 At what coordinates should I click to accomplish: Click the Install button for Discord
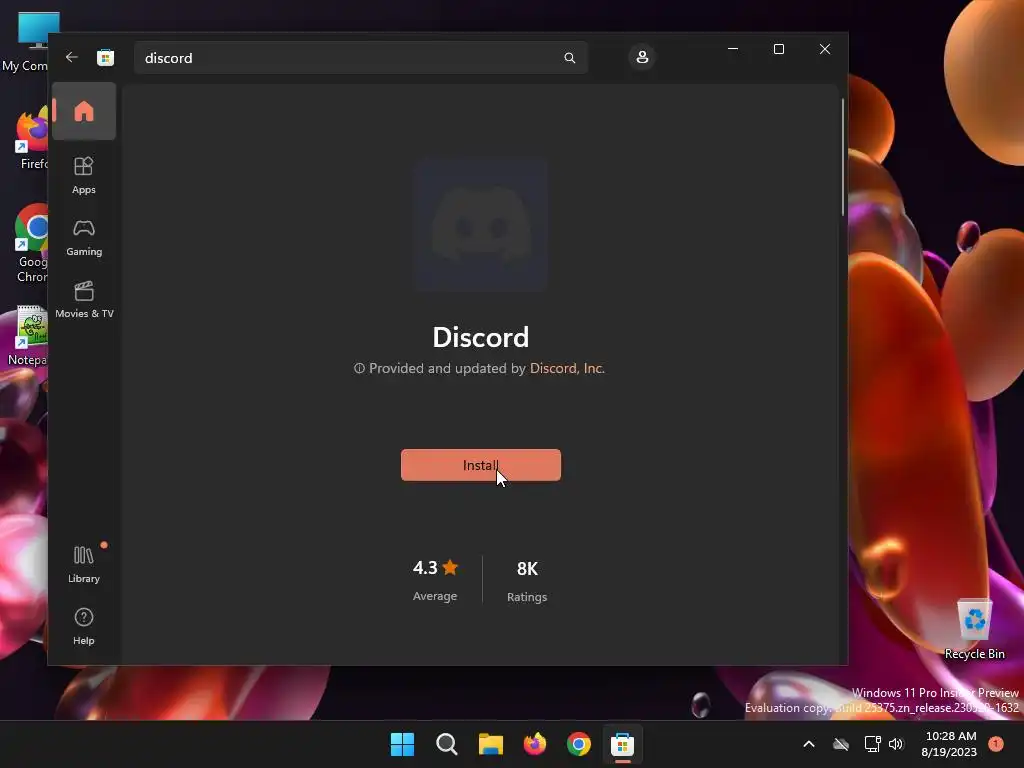click(481, 465)
